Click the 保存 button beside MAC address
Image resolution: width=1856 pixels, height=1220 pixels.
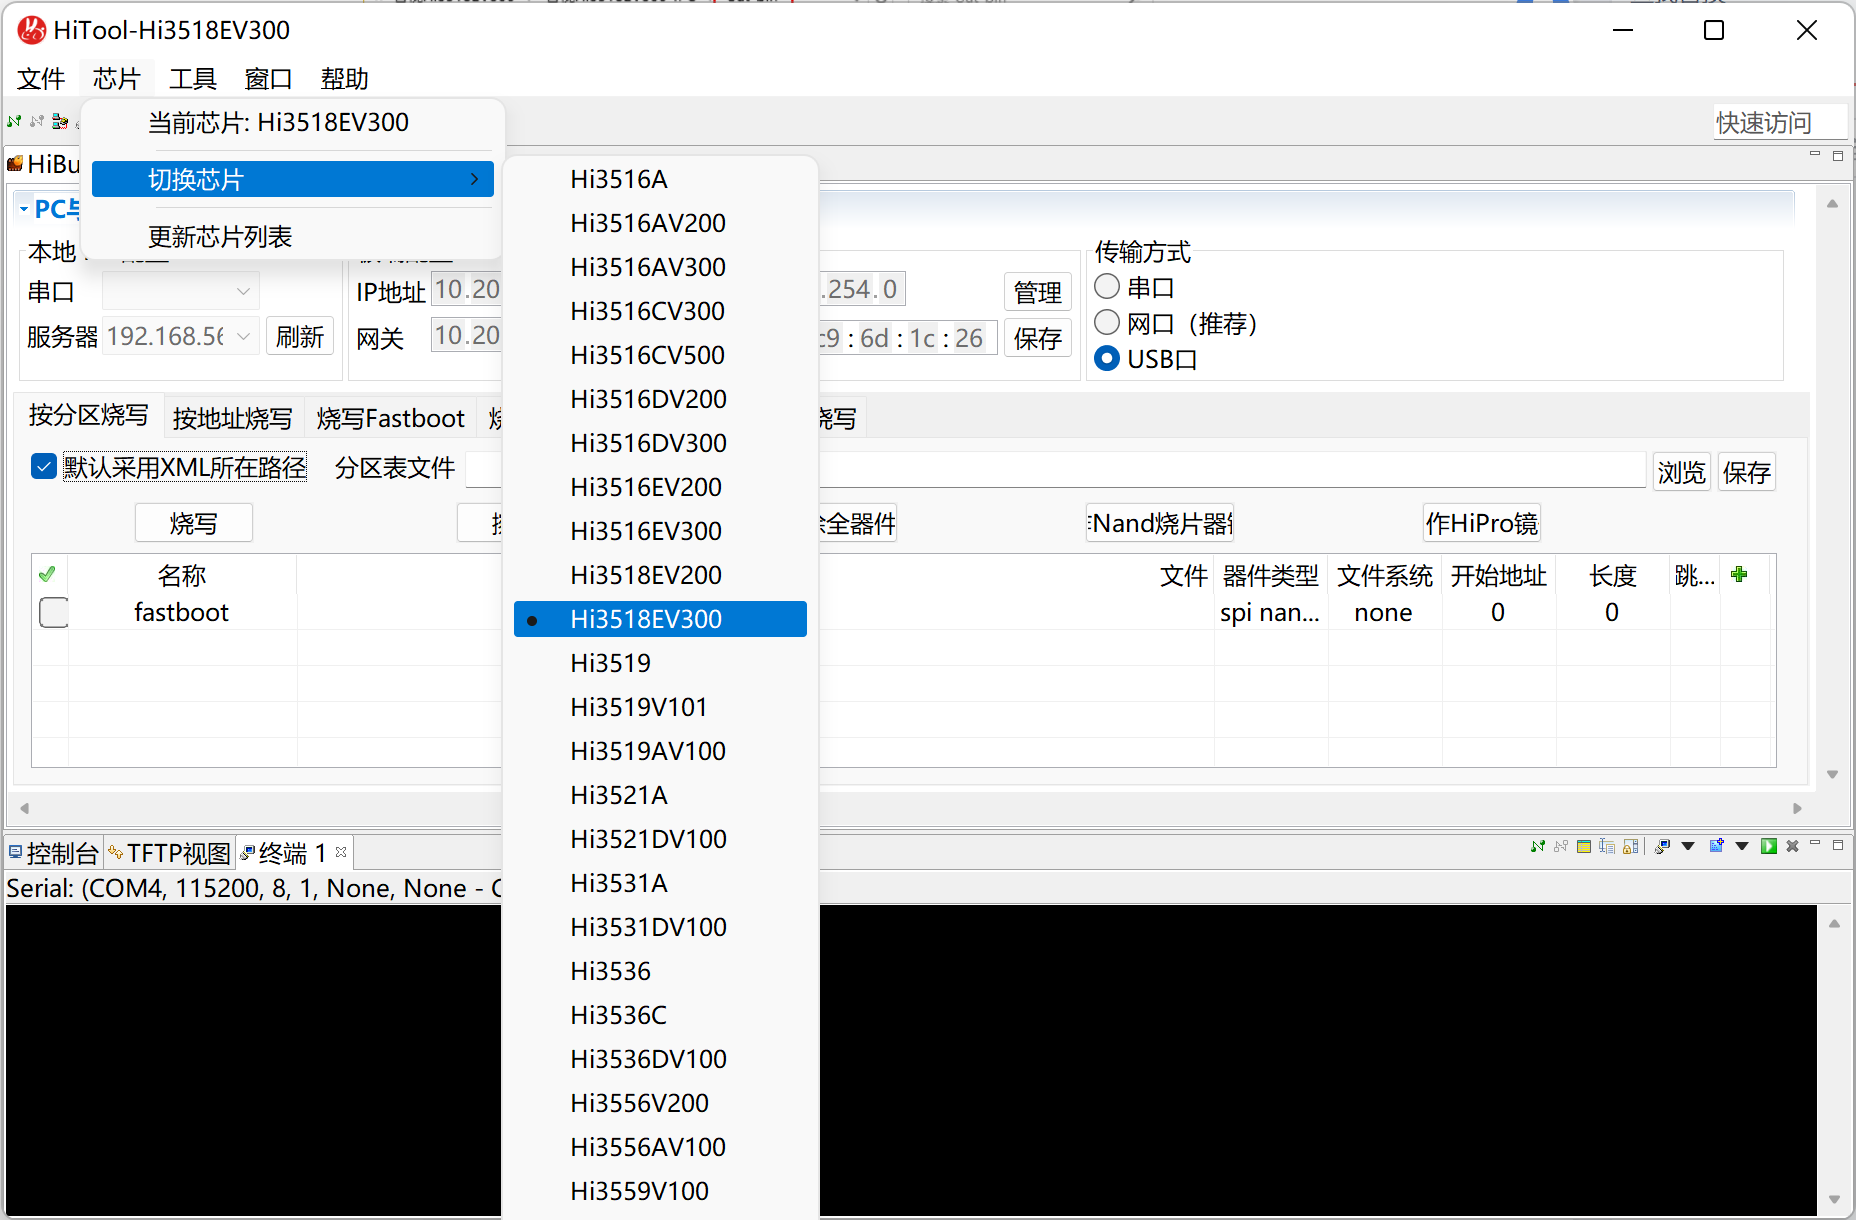click(1038, 338)
